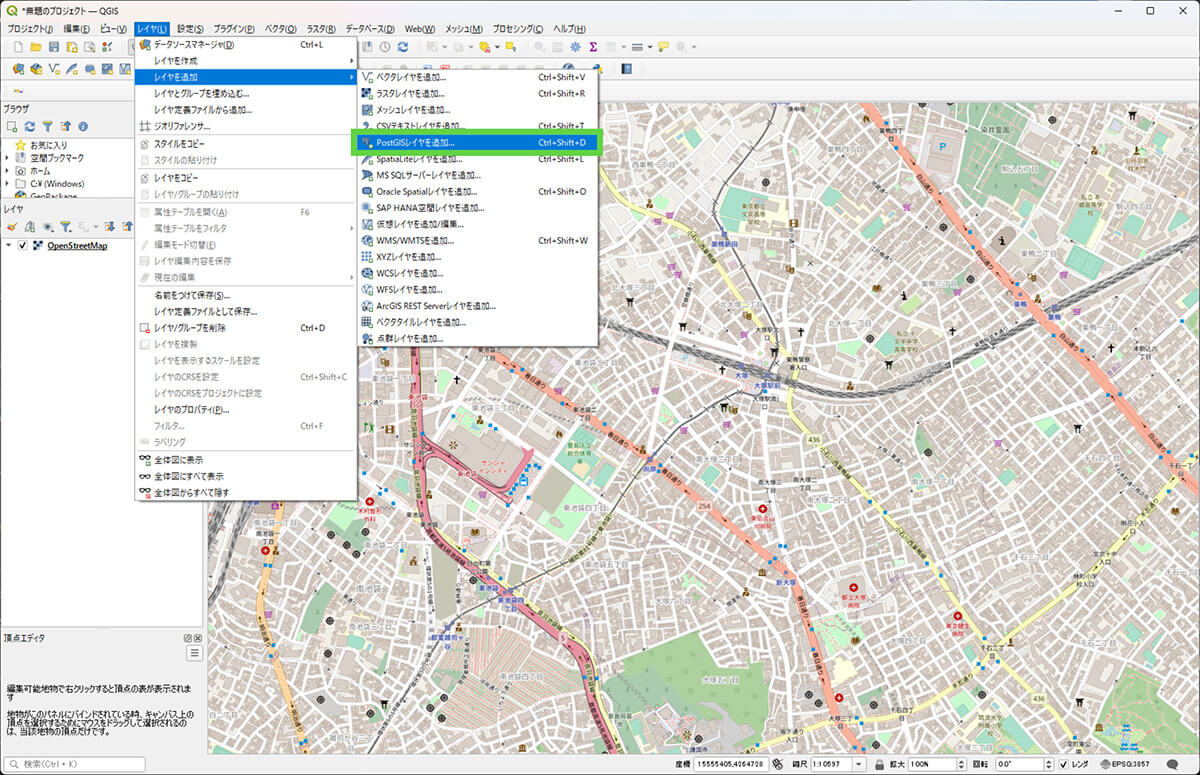Filter the Browser panel with the funnel icon
The height and width of the screenshot is (775, 1200).
click(x=47, y=127)
